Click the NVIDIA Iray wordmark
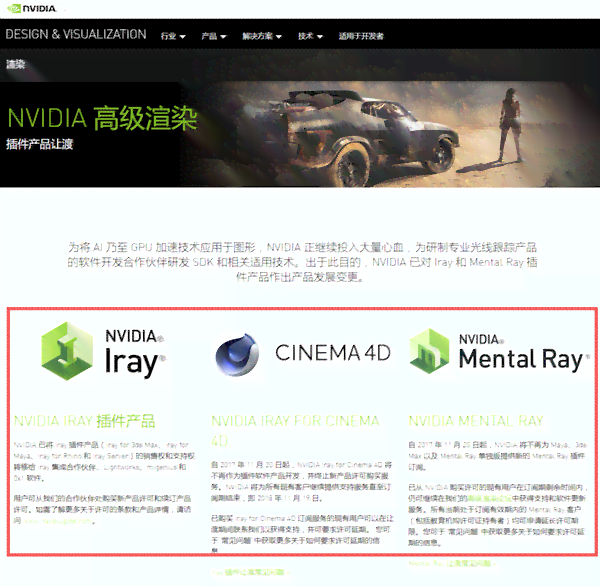Screen dimensions: 600x586 (x=135, y=352)
